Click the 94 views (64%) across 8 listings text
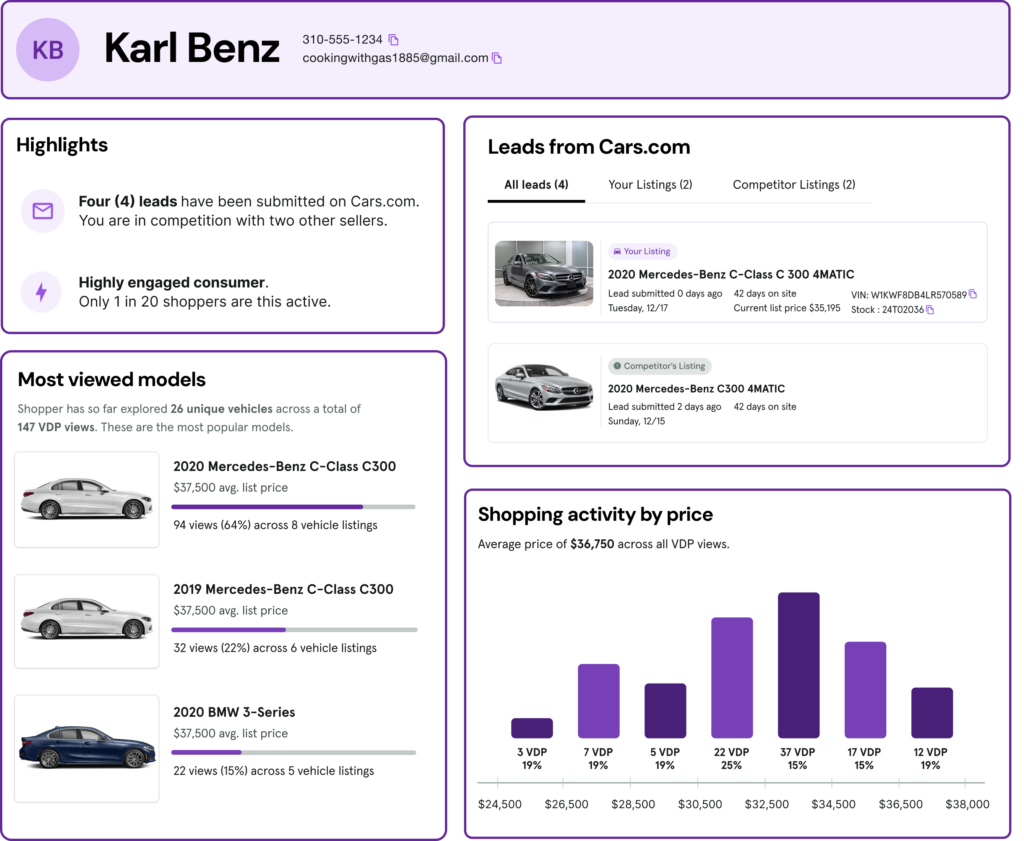The height and width of the screenshot is (841, 1024). tap(275, 525)
